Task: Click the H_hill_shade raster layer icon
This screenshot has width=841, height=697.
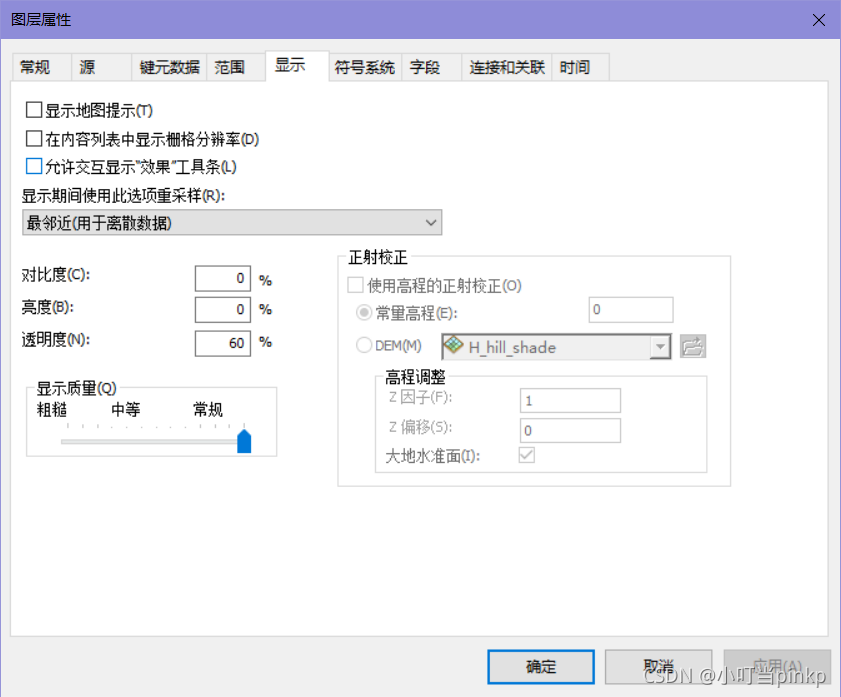Action: tap(454, 345)
